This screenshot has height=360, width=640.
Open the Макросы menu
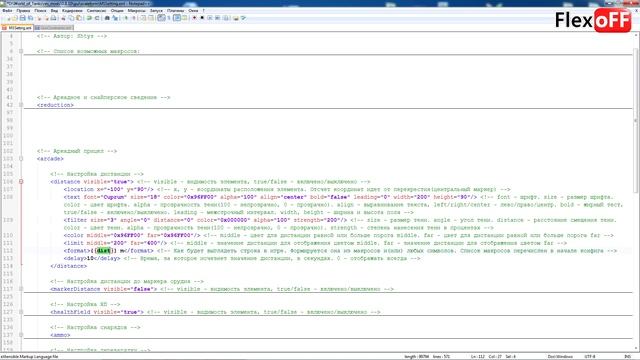(137, 11)
